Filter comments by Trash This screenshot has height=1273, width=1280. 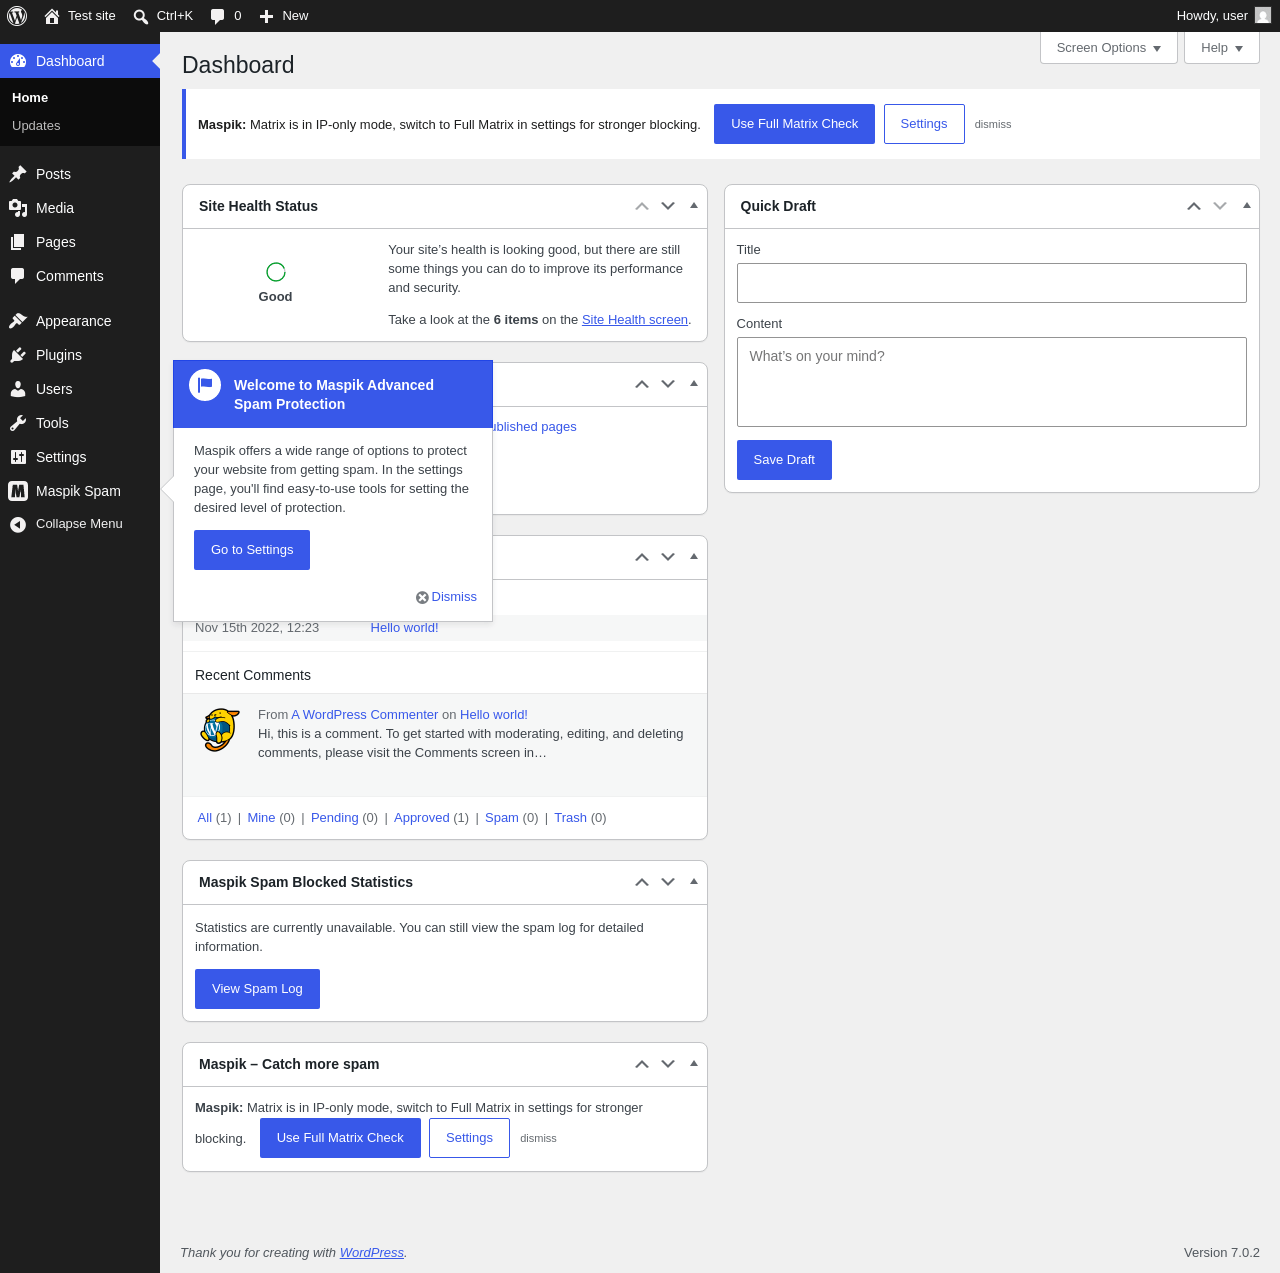click(x=570, y=818)
